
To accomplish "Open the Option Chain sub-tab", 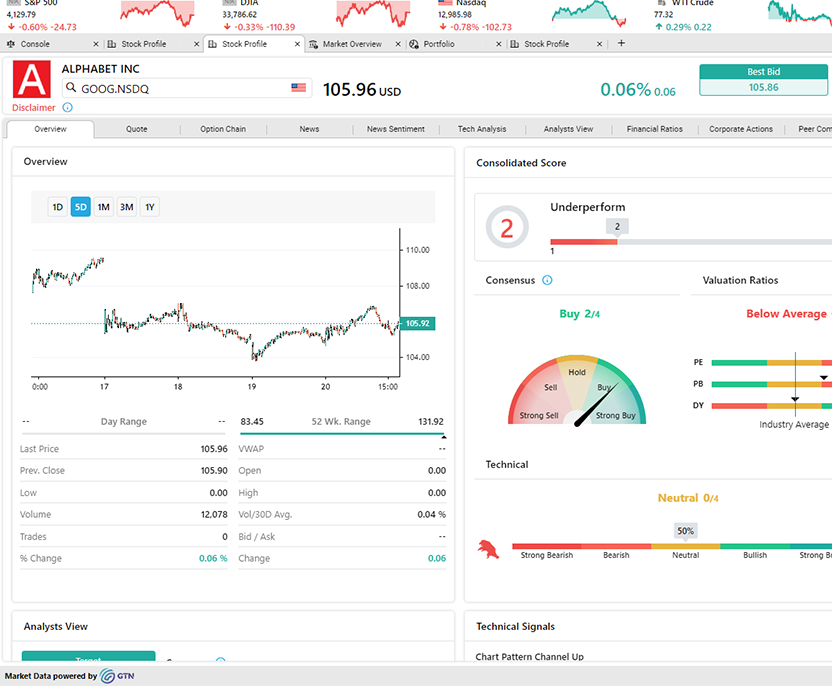I will (223, 129).
